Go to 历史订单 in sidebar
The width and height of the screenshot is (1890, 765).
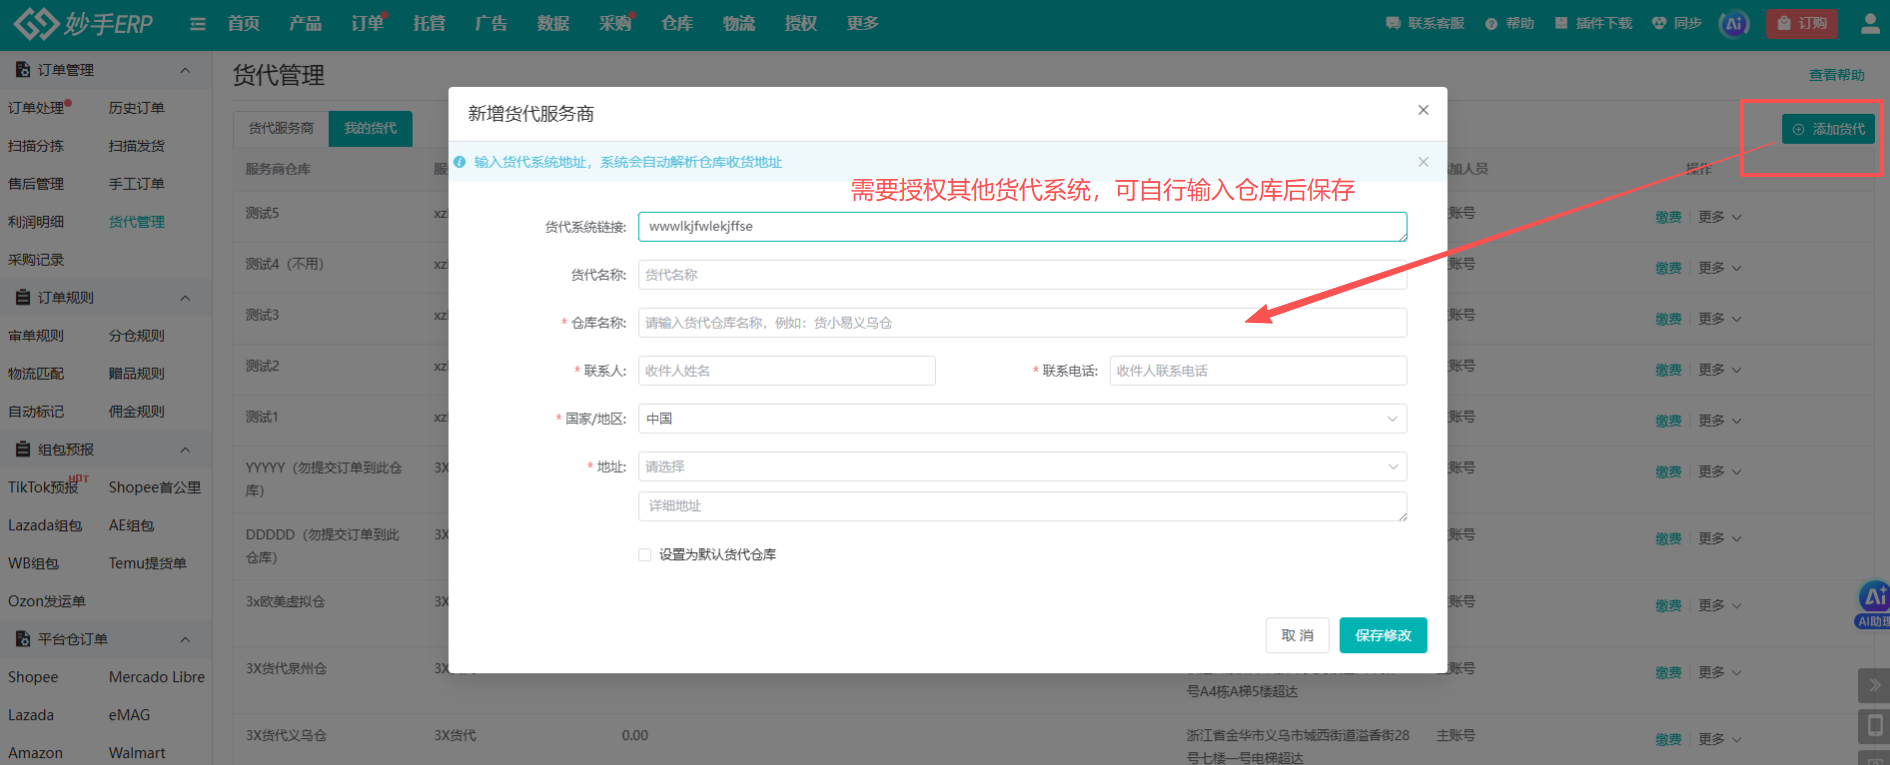point(137,108)
